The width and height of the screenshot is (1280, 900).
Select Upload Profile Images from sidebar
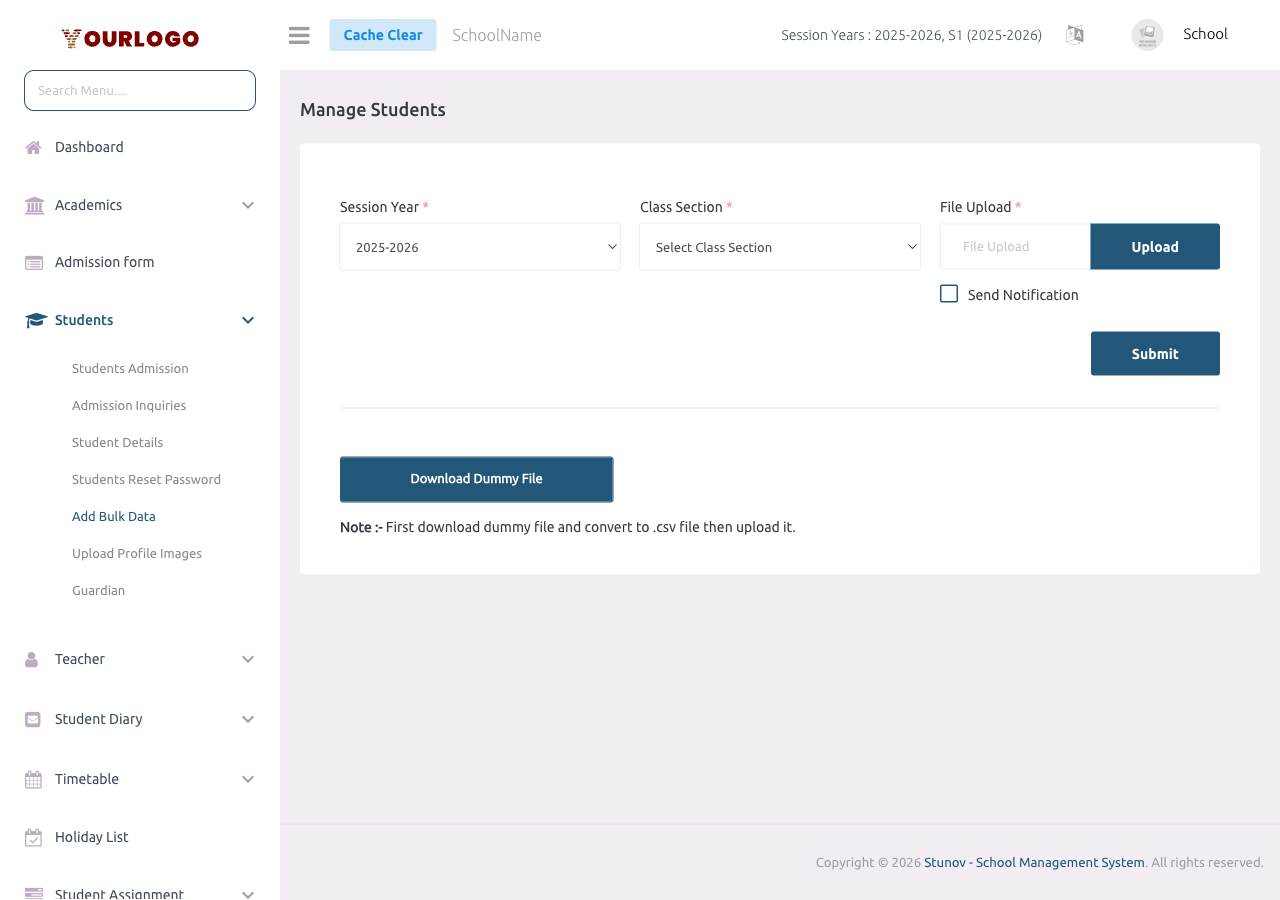point(136,553)
